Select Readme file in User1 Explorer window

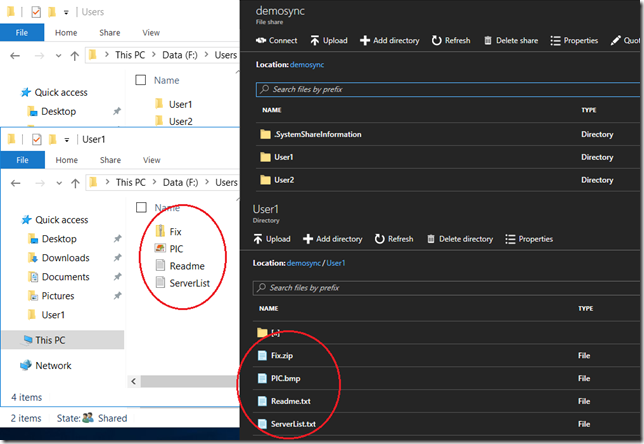[180, 266]
